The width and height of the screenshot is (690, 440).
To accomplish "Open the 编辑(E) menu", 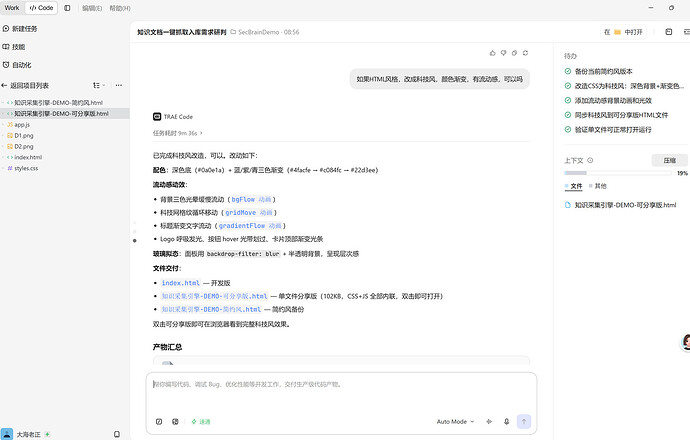I will [92, 8].
